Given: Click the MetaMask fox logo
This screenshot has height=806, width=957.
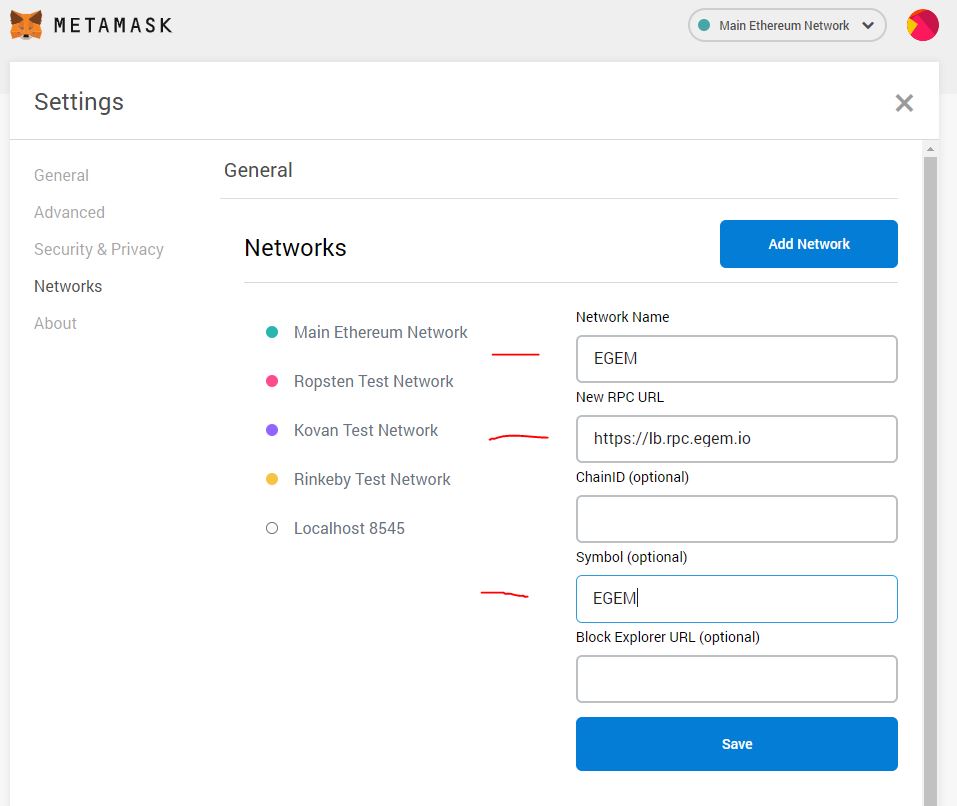Looking at the screenshot, I should 26,25.
